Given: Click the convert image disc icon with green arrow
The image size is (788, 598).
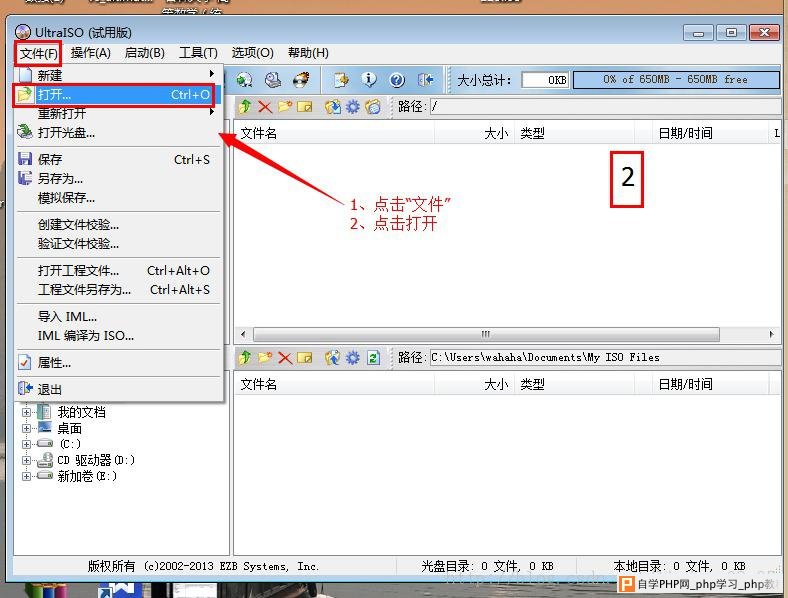Looking at the screenshot, I should tap(244, 80).
